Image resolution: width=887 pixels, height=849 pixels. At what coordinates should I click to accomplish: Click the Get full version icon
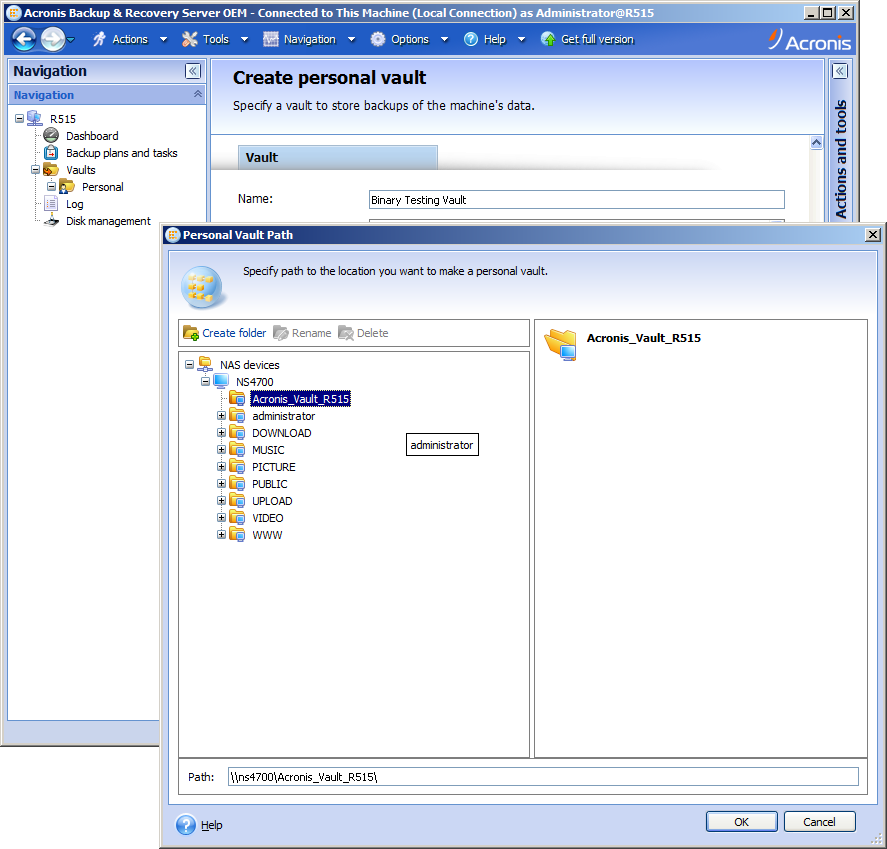coord(548,39)
